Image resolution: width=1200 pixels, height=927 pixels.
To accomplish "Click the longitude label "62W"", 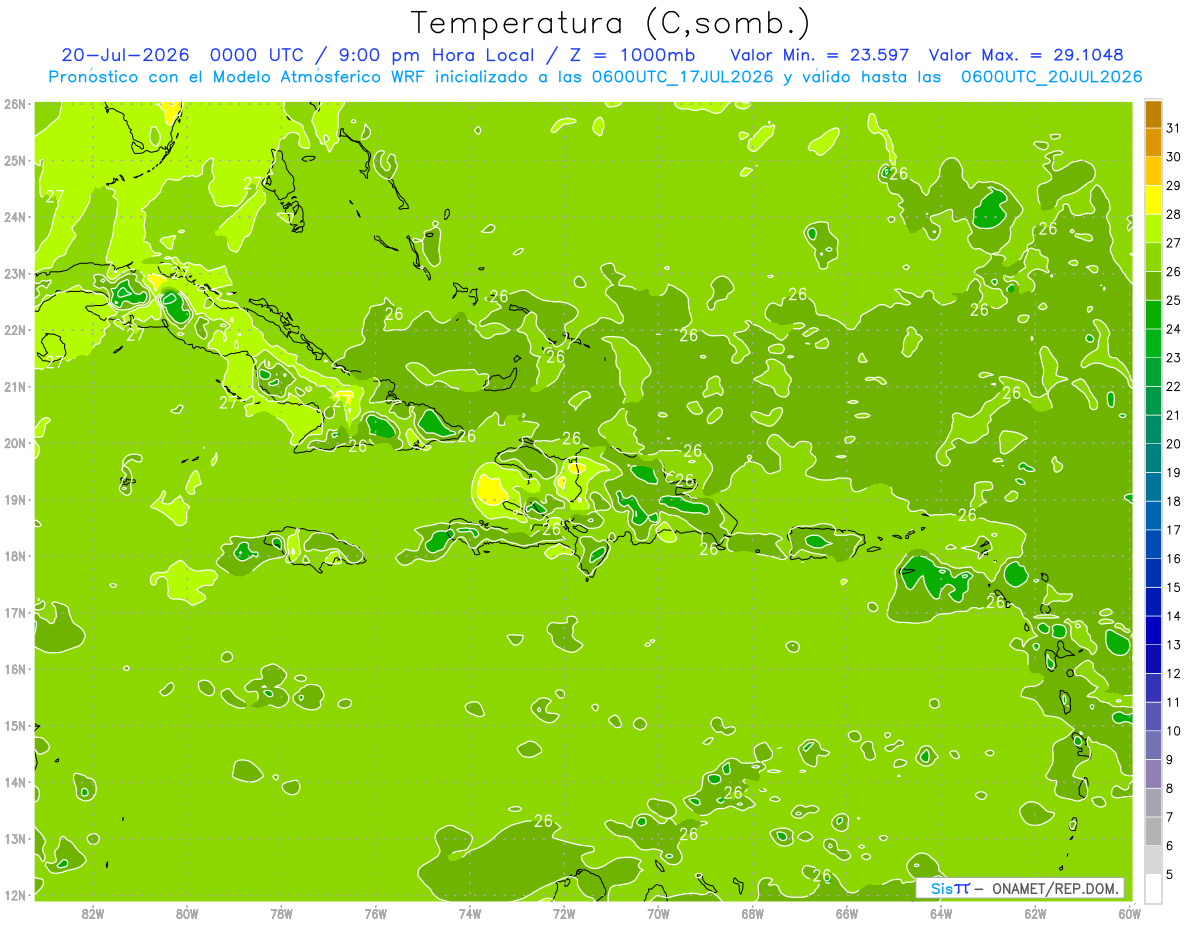I will click(1036, 914).
